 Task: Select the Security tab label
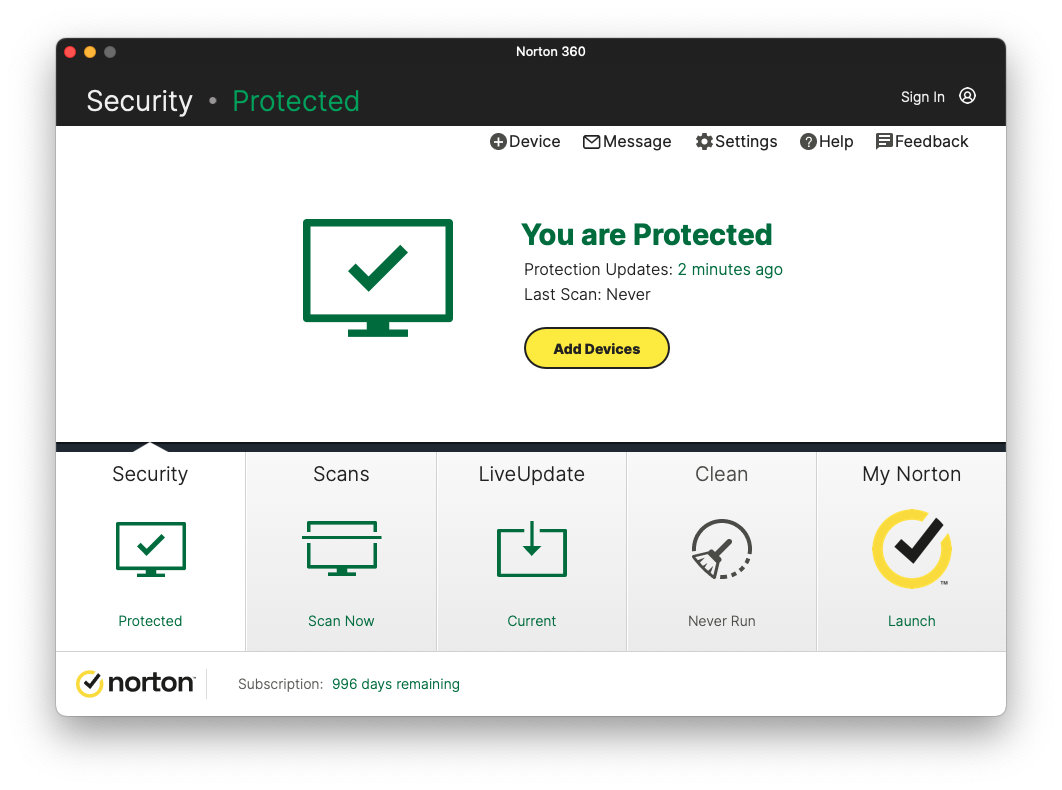tap(150, 474)
